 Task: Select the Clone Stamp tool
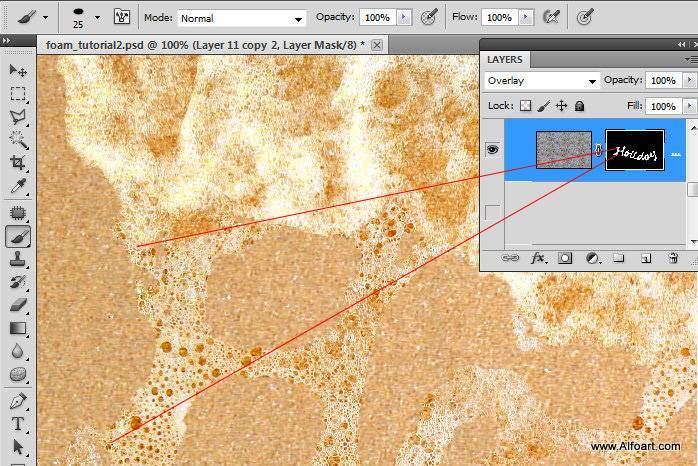click(18, 259)
